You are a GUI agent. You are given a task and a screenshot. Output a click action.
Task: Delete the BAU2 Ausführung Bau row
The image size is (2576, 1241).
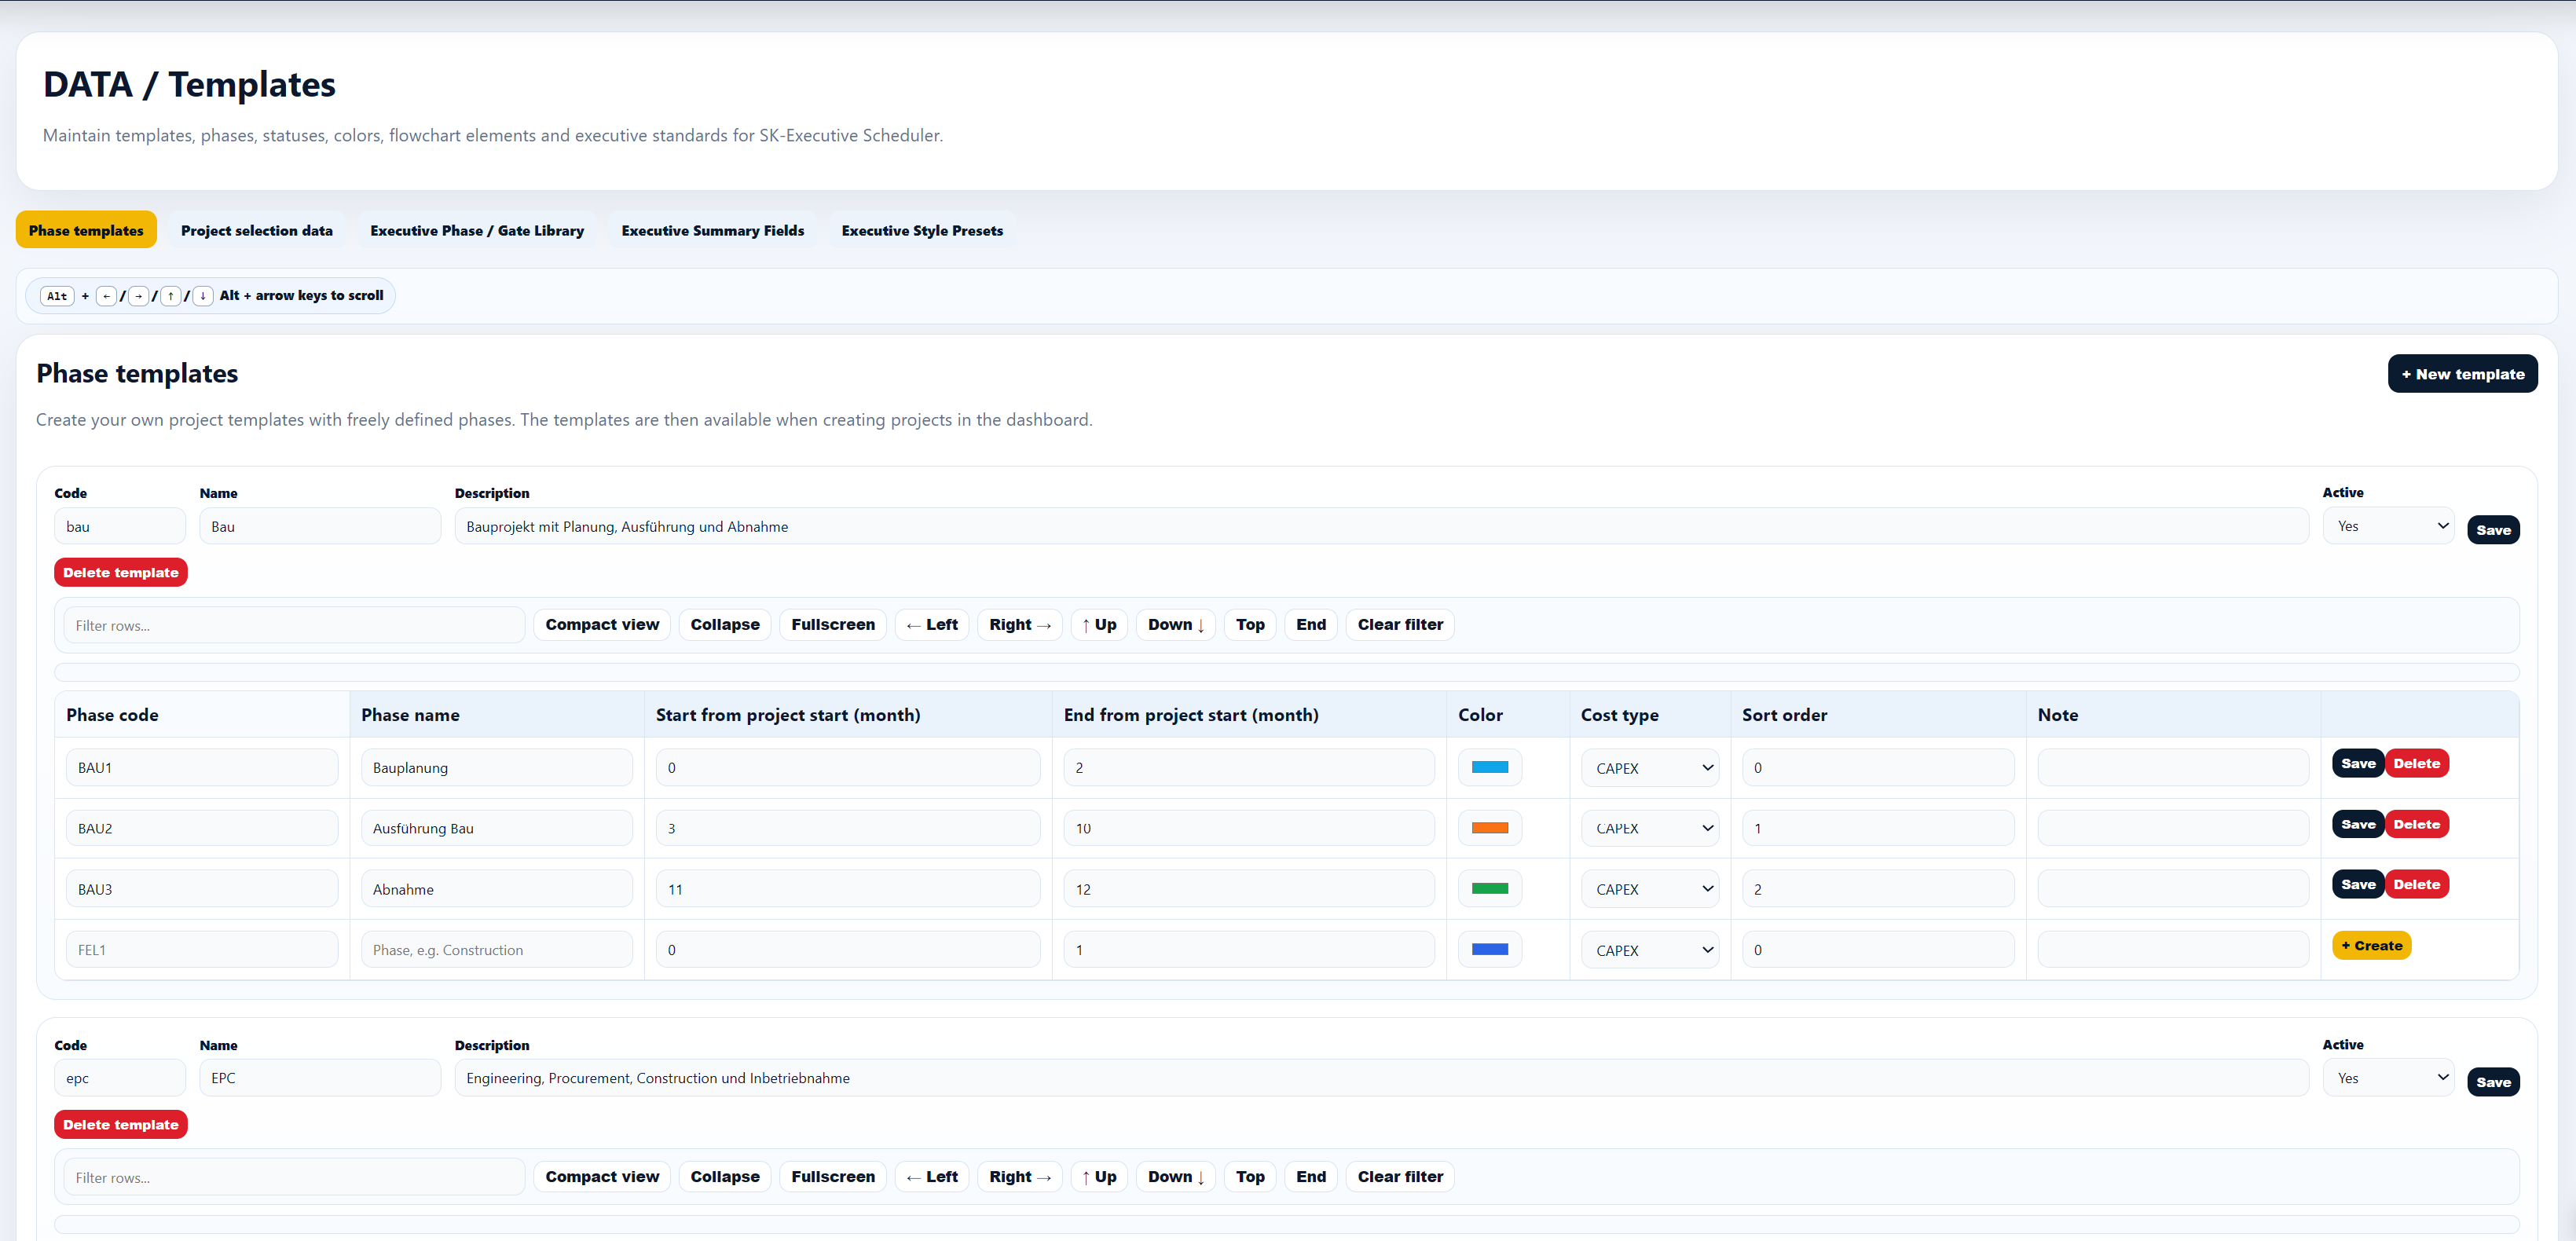click(2416, 824)
